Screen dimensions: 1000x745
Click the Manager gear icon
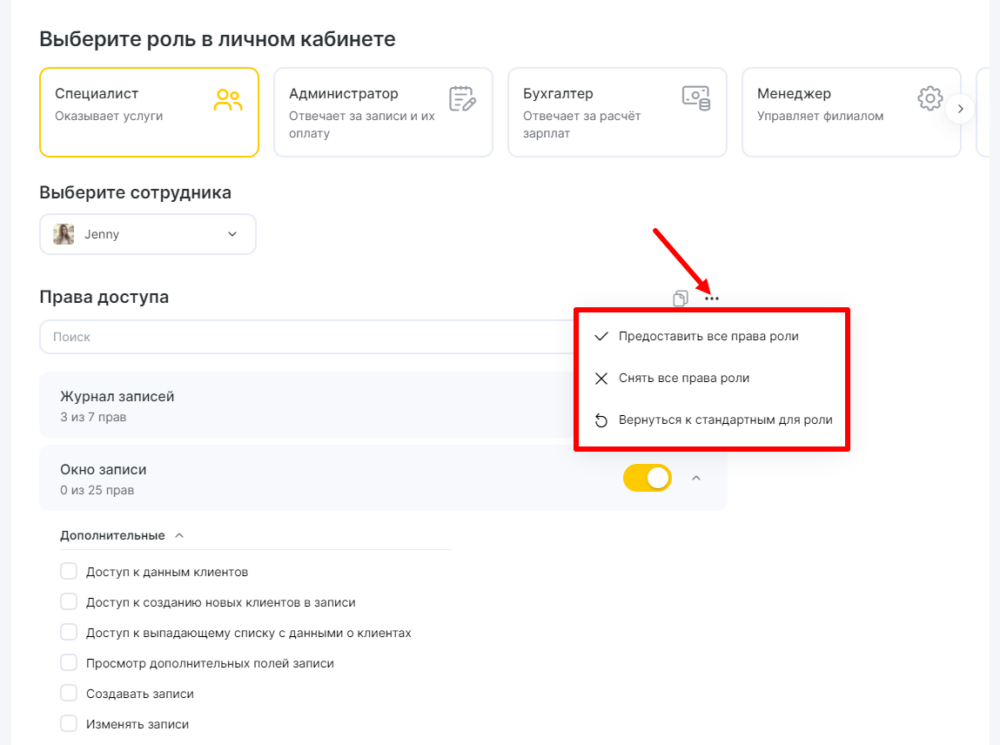[x=930, y=98]
